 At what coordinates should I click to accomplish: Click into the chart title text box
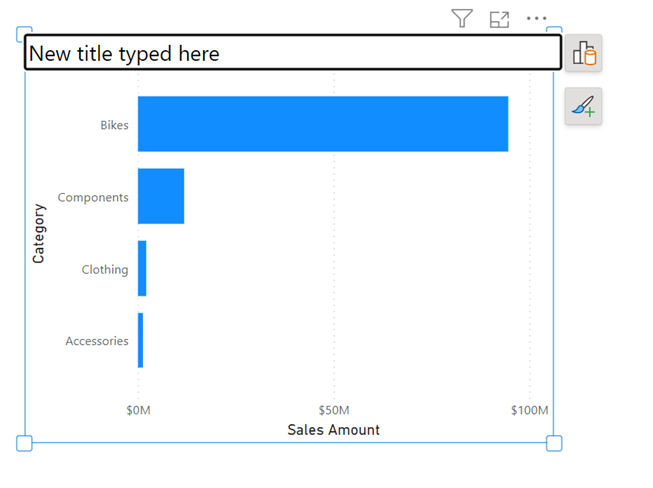(x=292, y=53)
